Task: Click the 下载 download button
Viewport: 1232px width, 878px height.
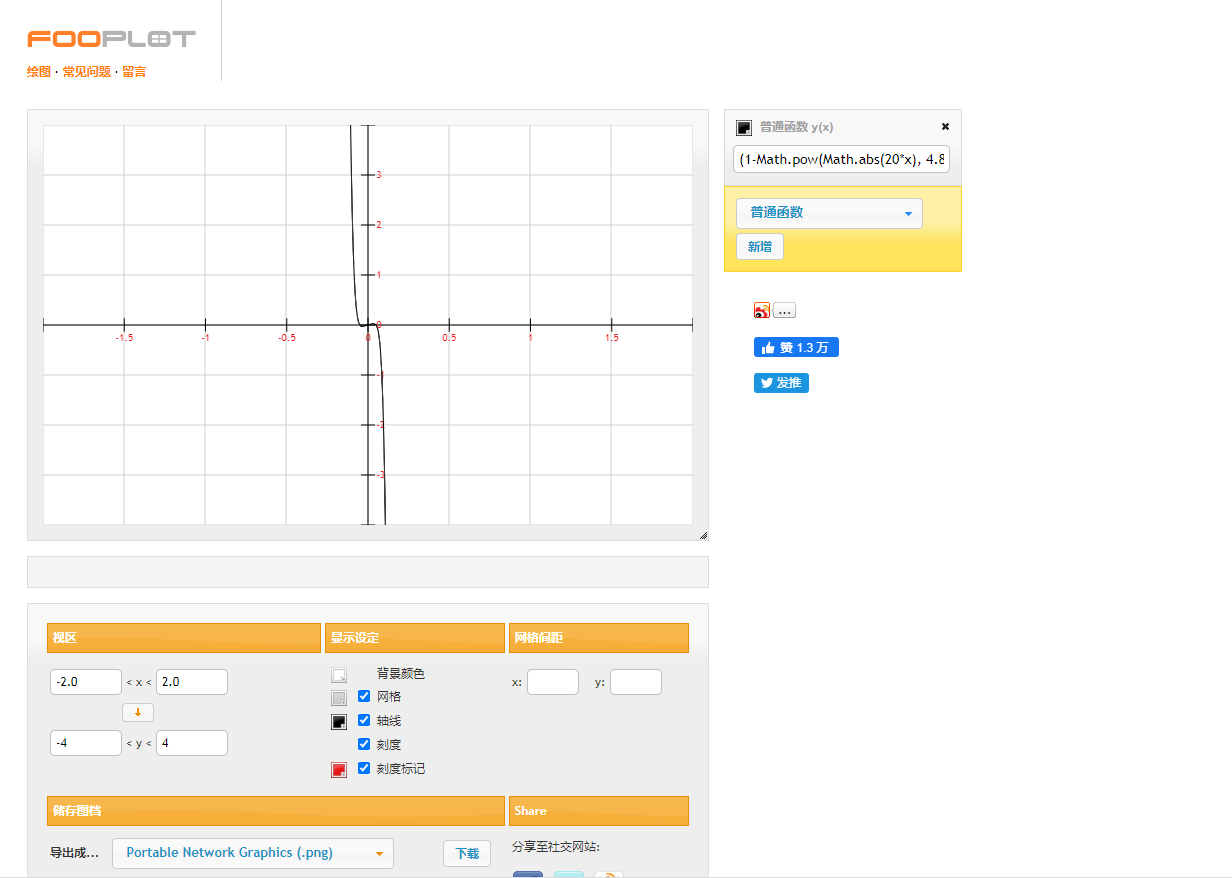Action: [467, 853]
